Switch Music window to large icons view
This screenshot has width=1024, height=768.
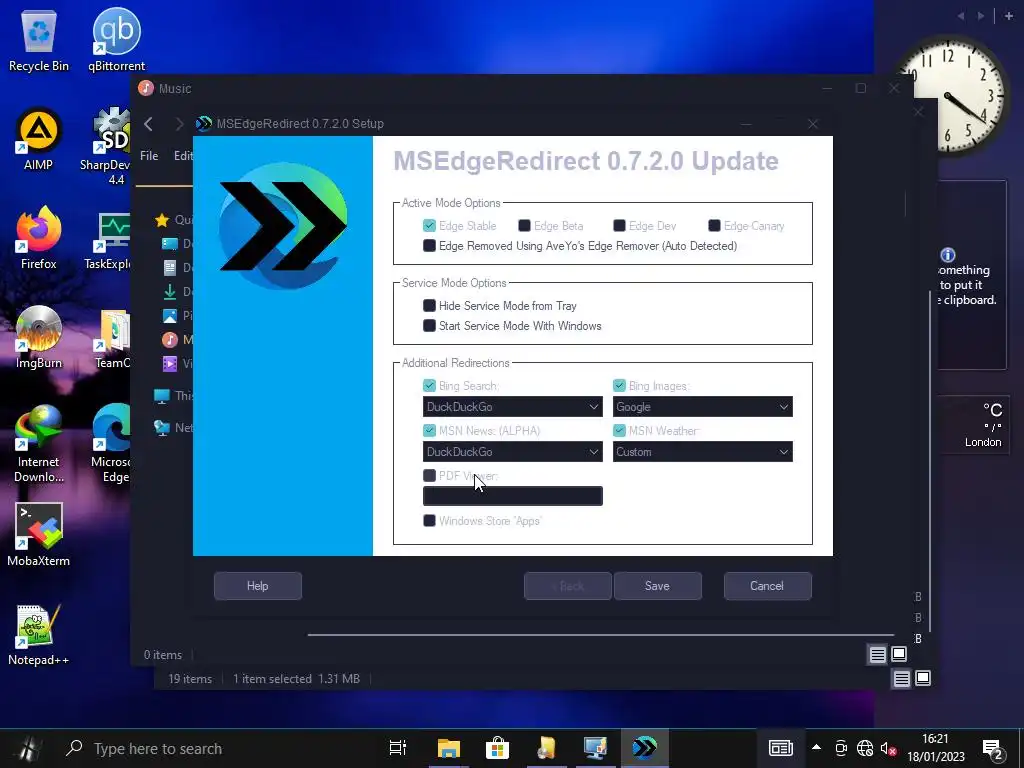[899, 654]
